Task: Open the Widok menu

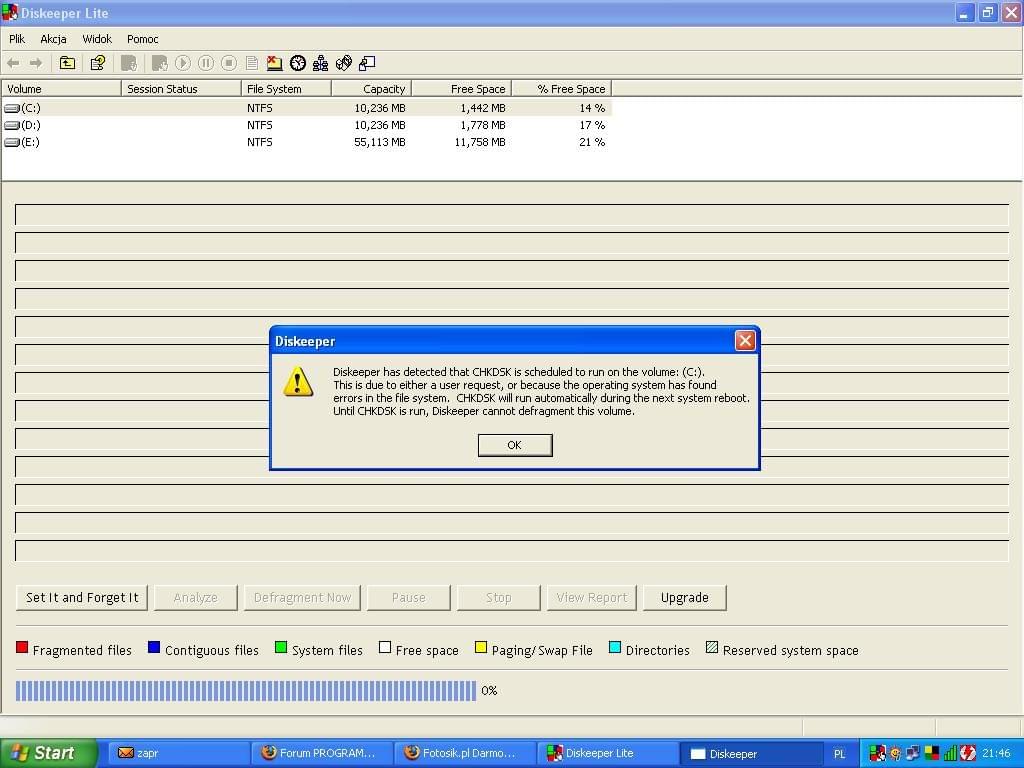Action: point(97,39)
